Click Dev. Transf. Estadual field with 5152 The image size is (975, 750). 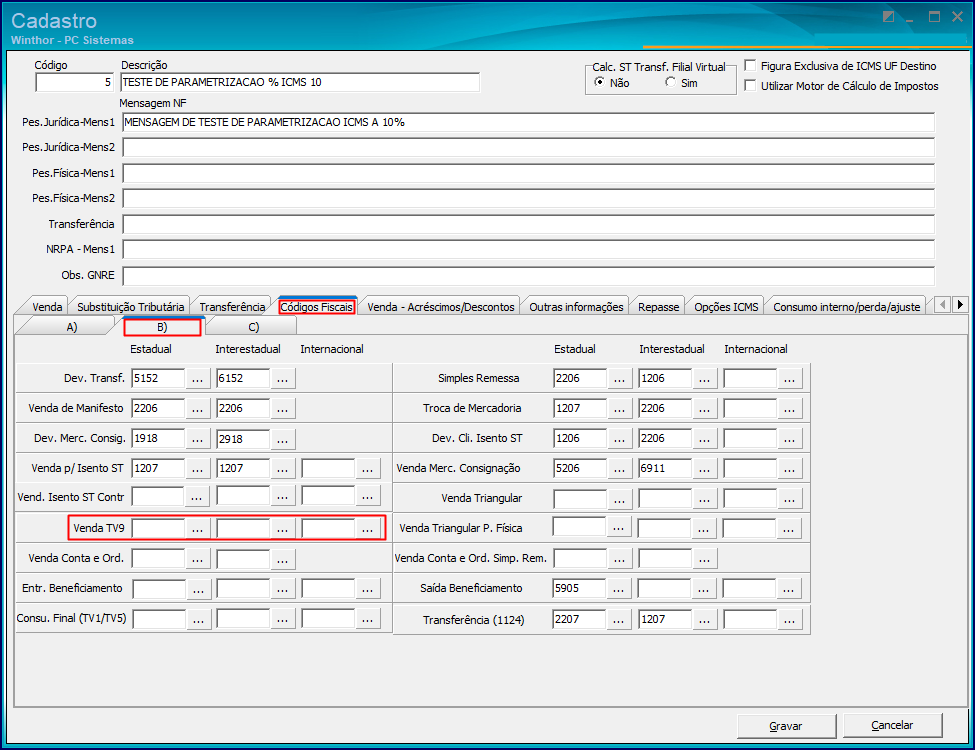click(x=158, y=378)
